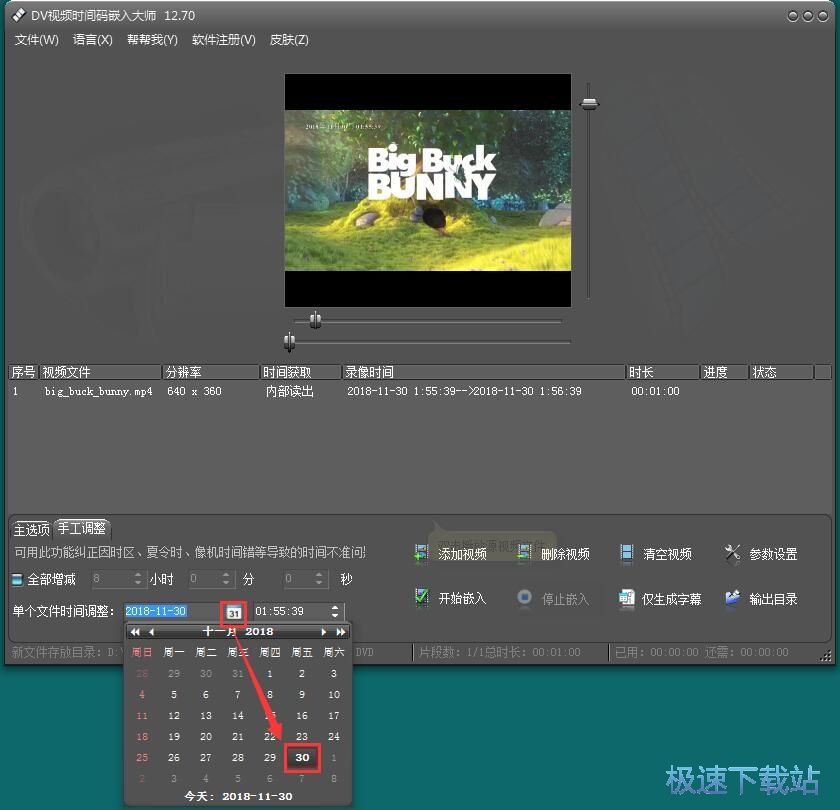
Task: Click the 分辨率 column header
Action: point(211,372)
